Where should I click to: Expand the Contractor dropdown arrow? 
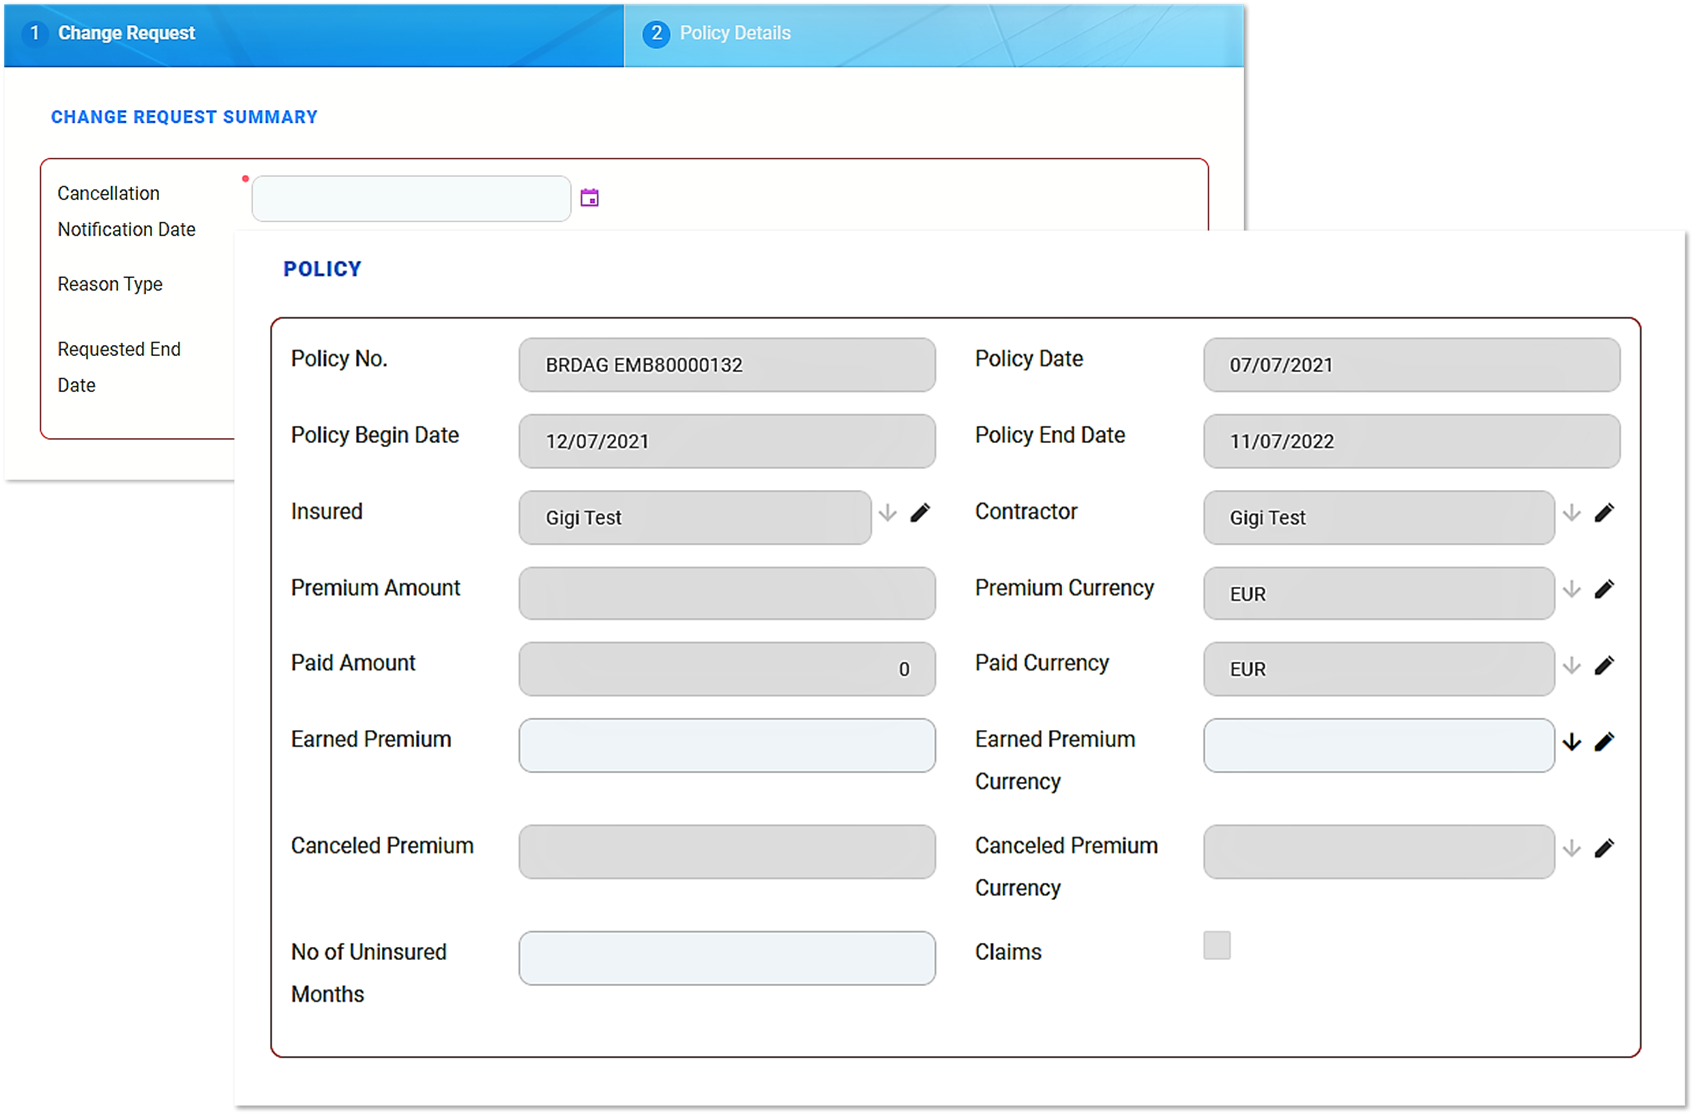1571,513
